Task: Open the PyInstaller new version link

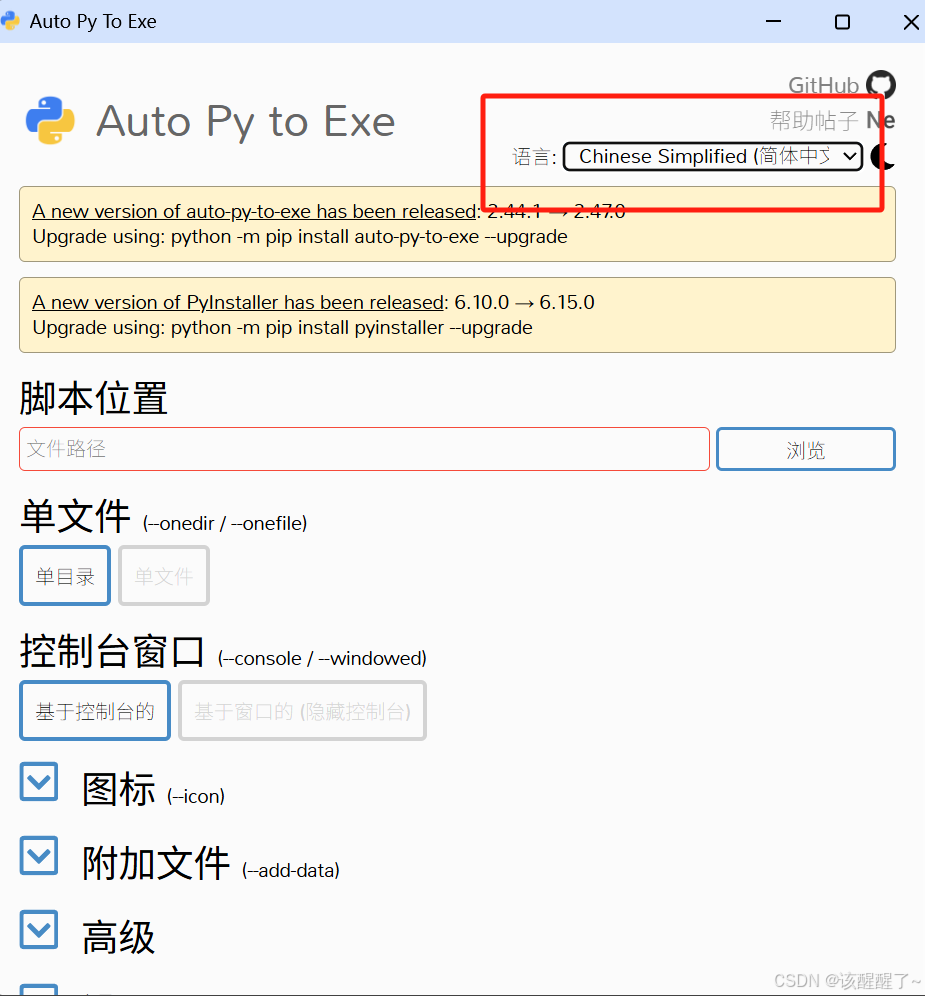Action: click(238, 302)
